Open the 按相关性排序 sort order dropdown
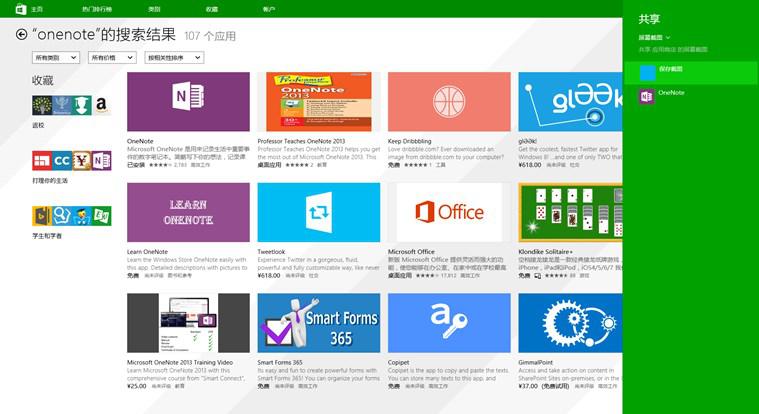Viewport: 759px width, 414px height. 174,58
